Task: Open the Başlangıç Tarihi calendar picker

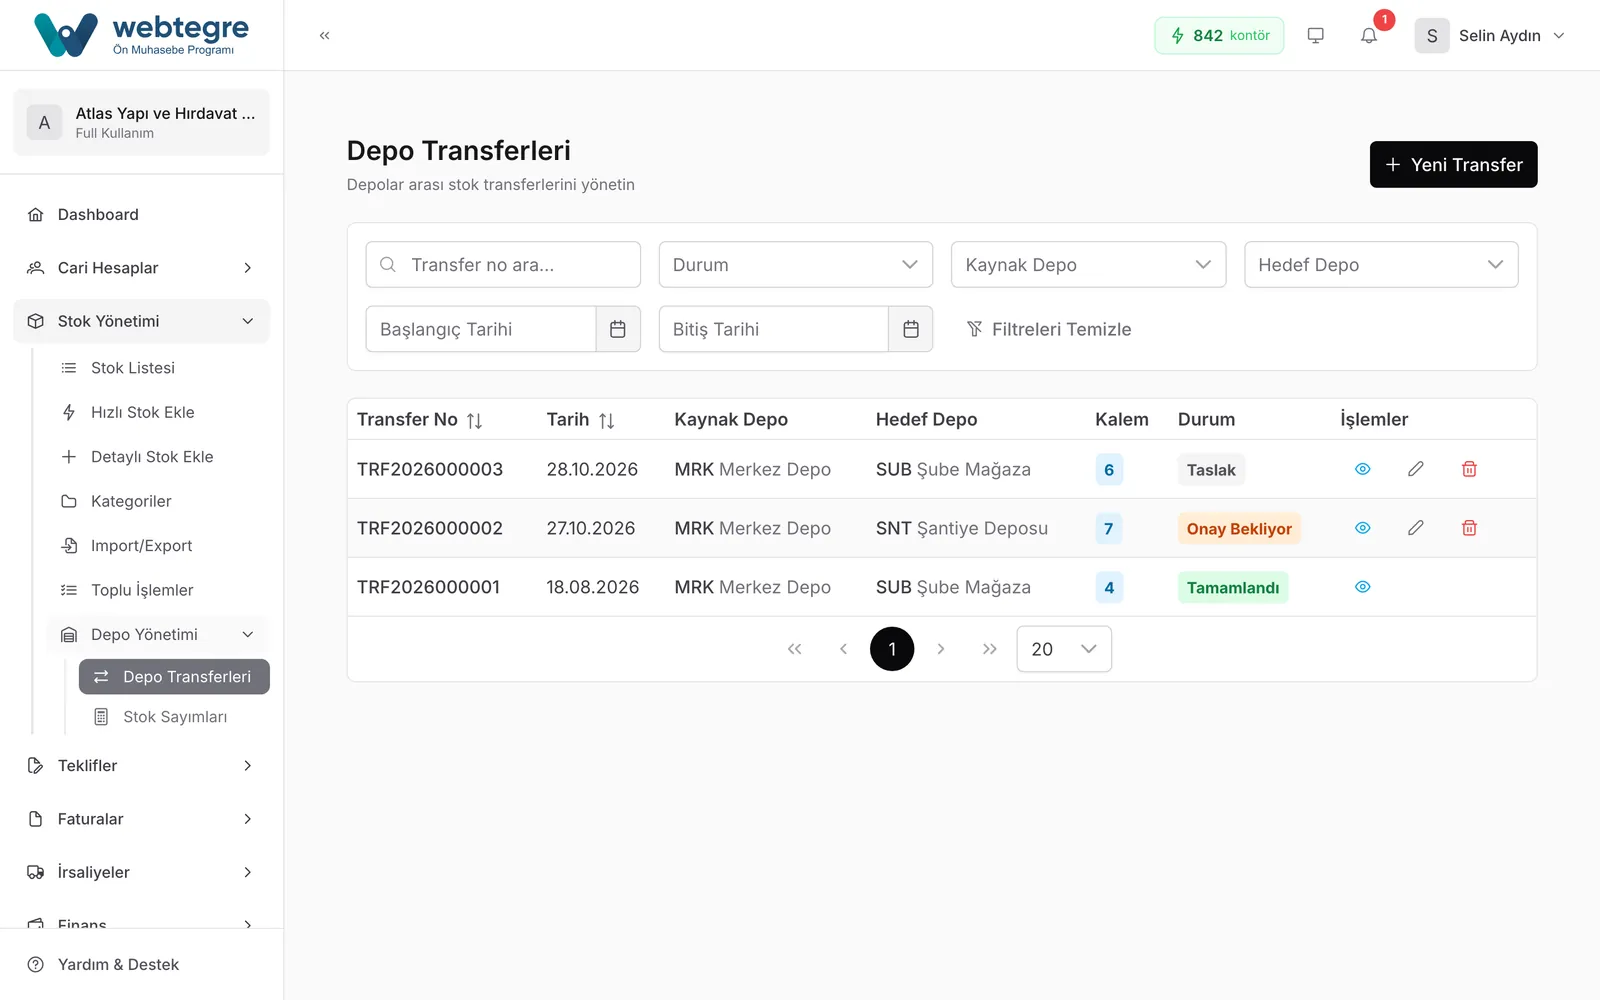Action: pyautogui.click(x=618, y=329)
